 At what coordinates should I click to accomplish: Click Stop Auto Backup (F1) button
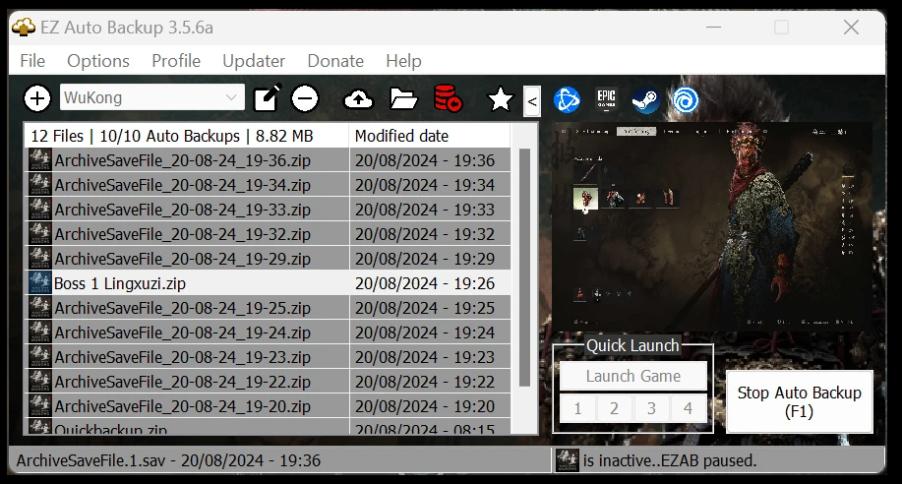click(800, 402)
